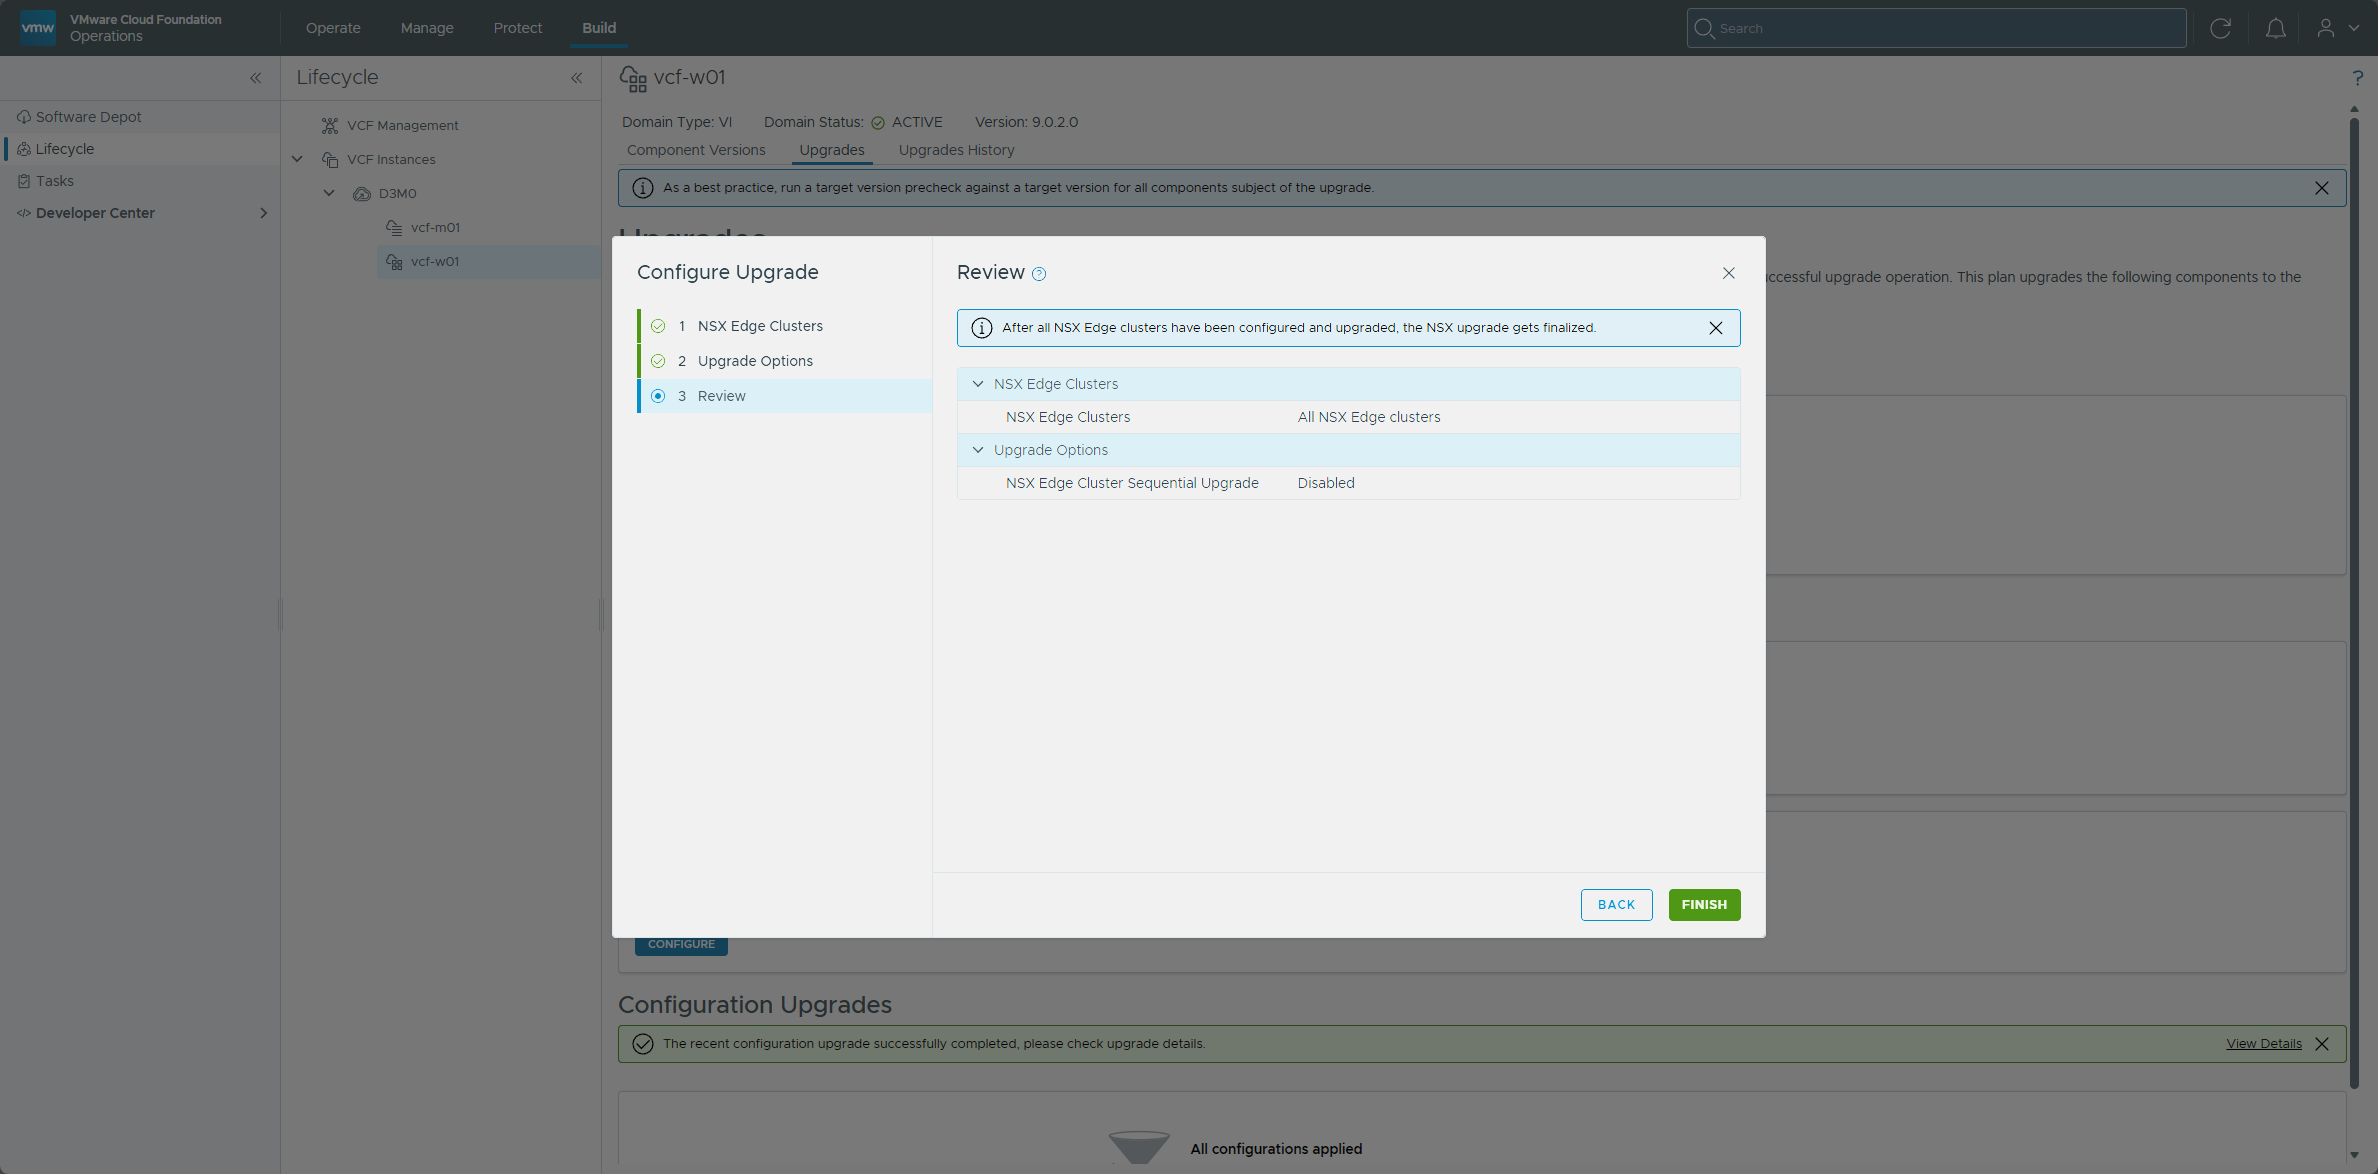Switch to the Component Versions tab
This screenshot has width=2378, height=1174.
click(x=696, y=150)
